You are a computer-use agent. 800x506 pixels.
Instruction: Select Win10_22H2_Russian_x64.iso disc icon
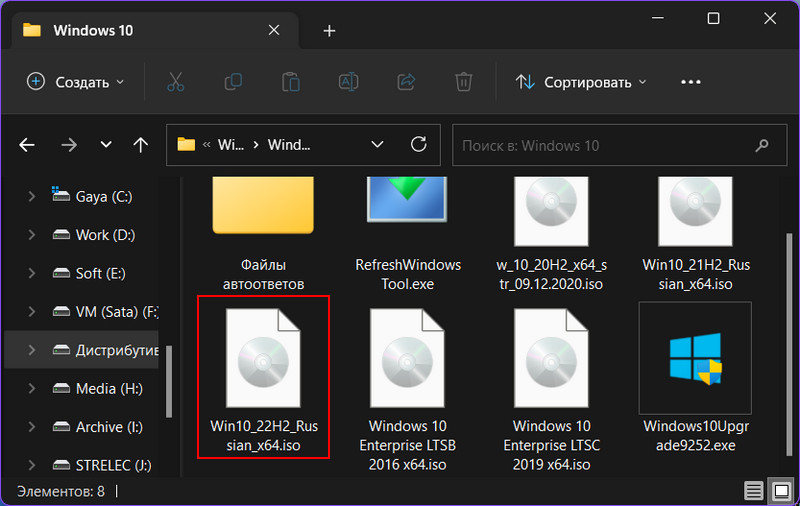(x=263, y=358)
